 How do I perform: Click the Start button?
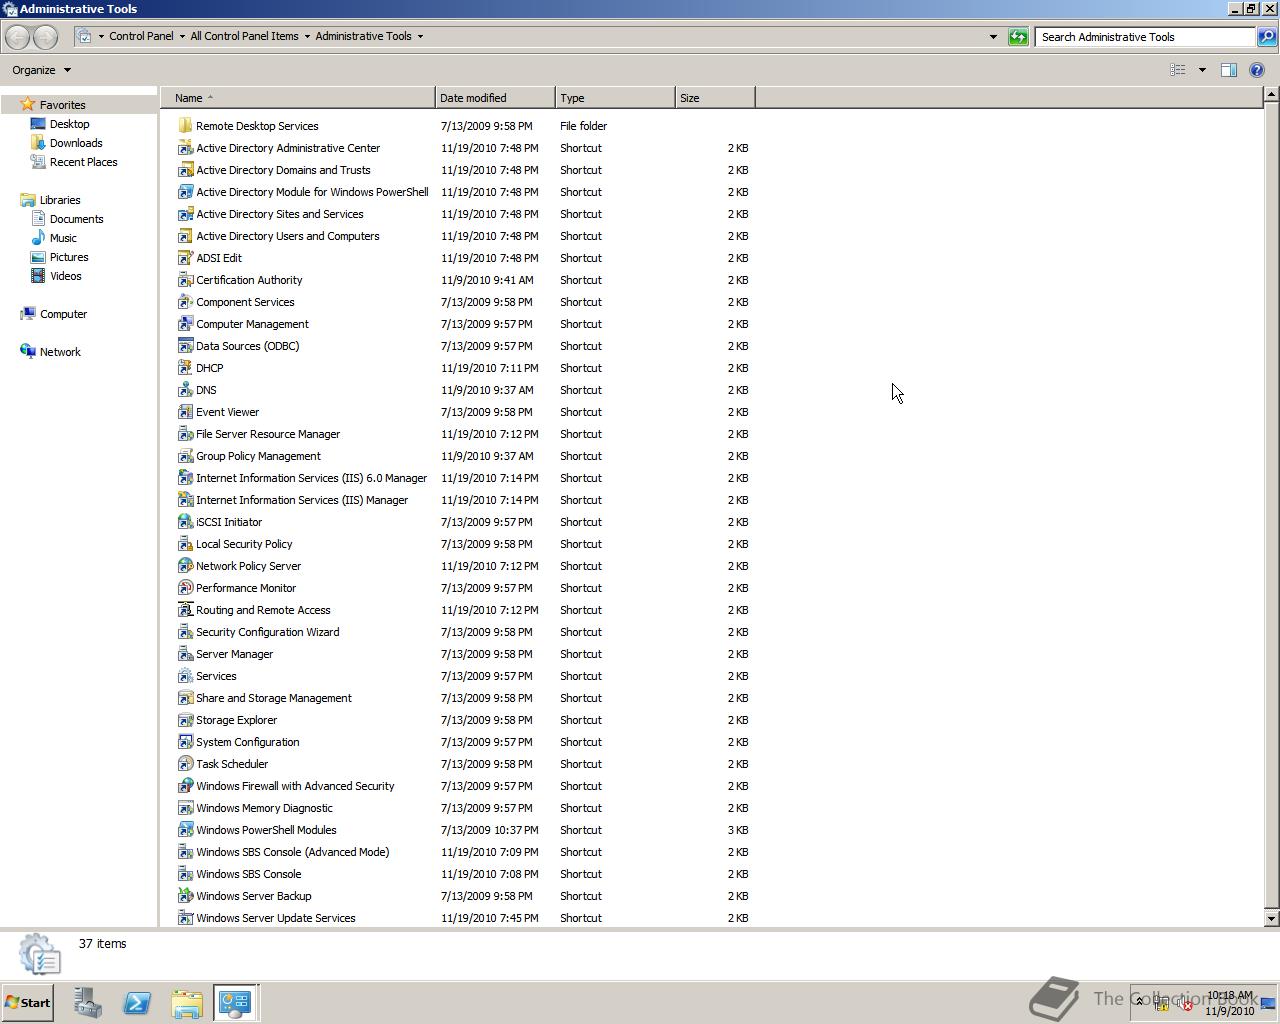pyautogui.click(x=28, y=1003)
